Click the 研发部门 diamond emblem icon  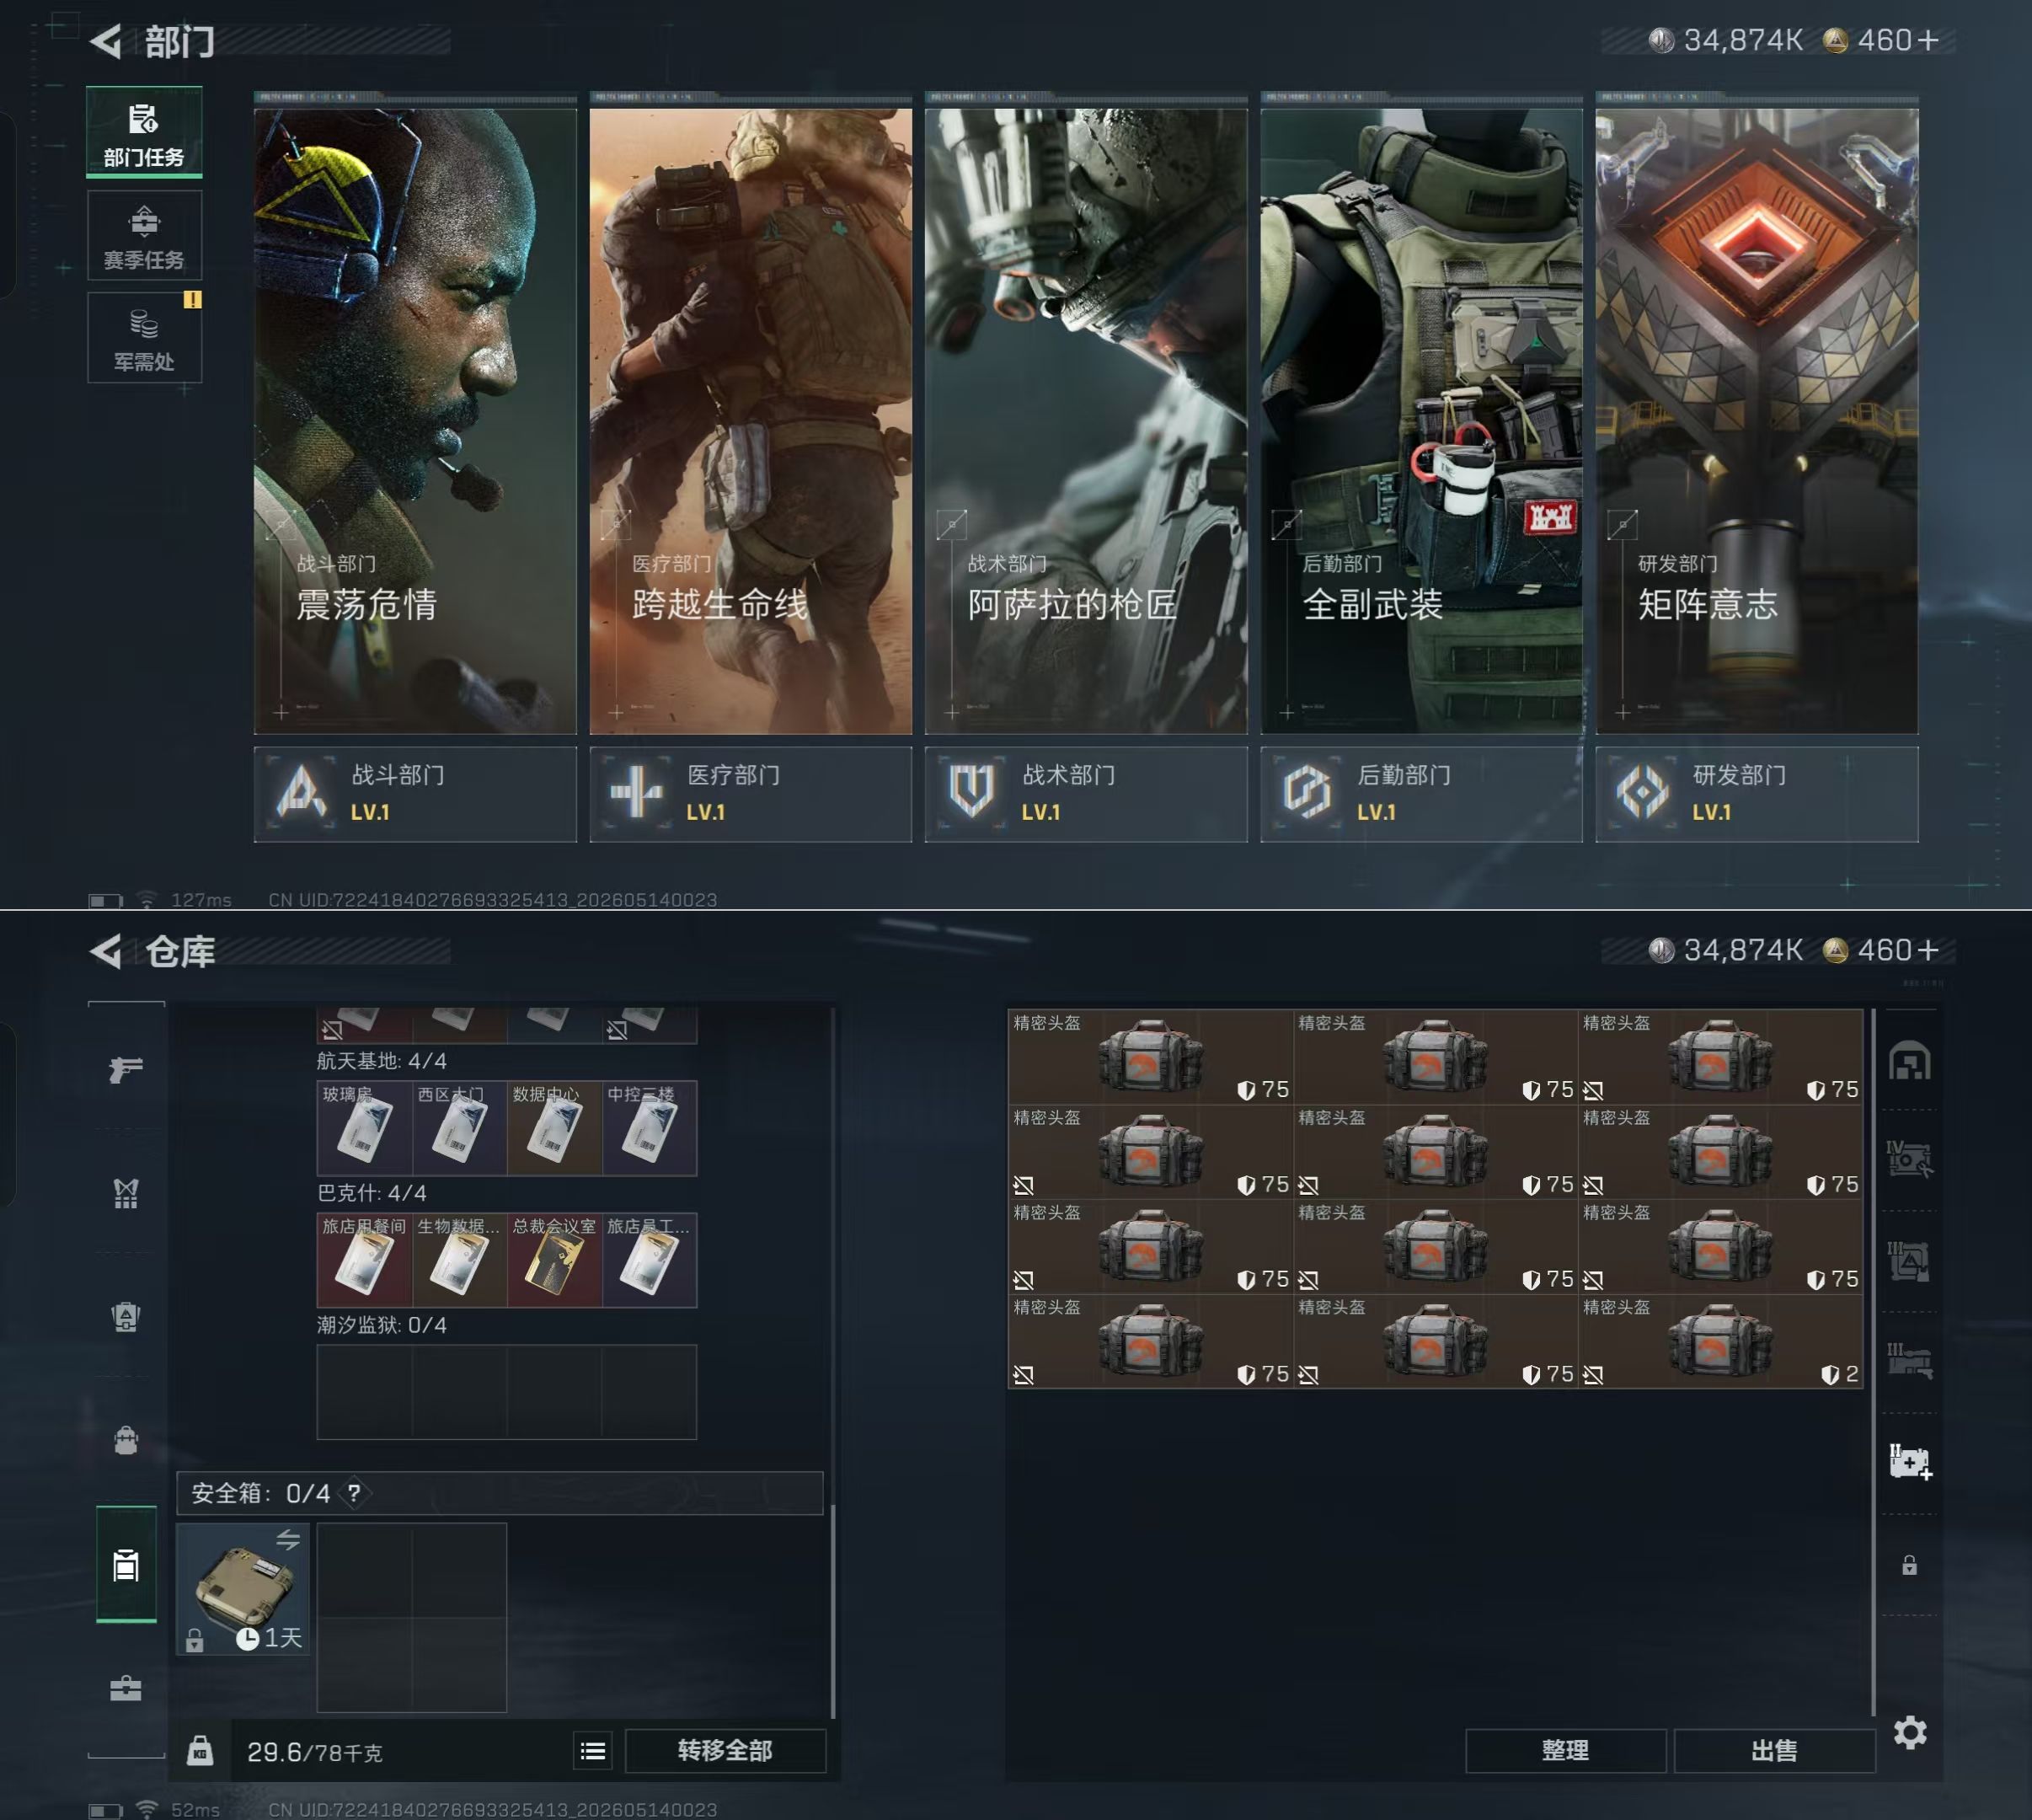pyautogui.click(x=1642, y=793)
